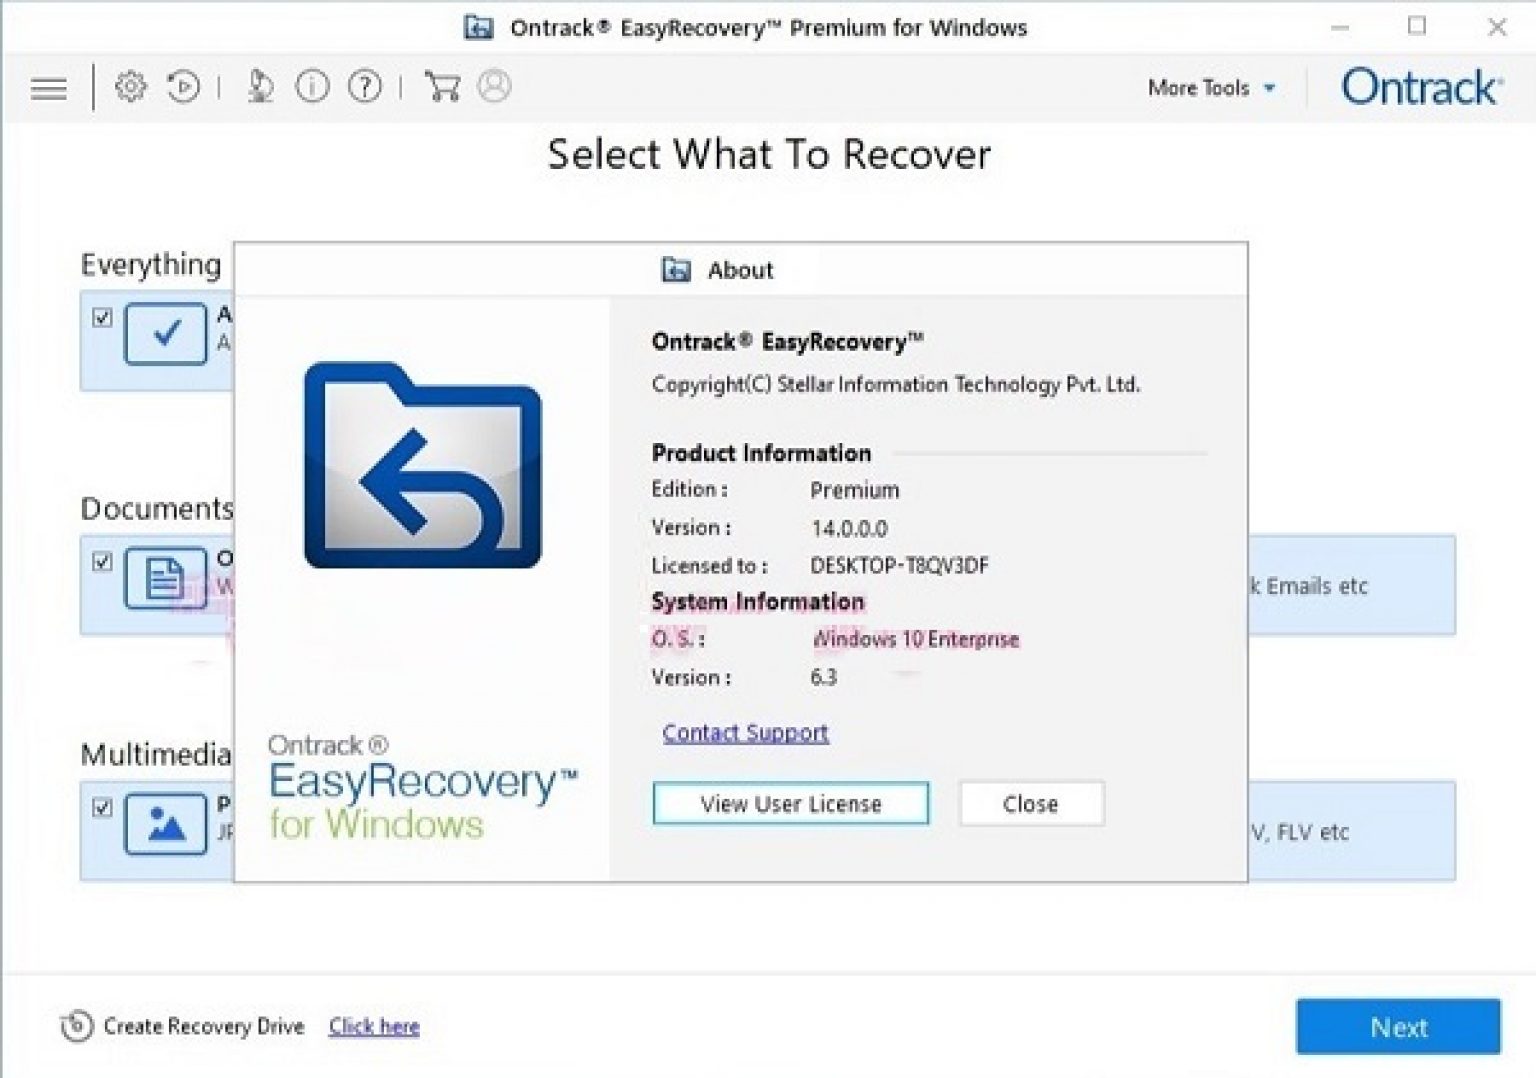Screen dimensions: 1536x1078
Task: Click the shopping cart icon
Action: [x=442, y=87]
